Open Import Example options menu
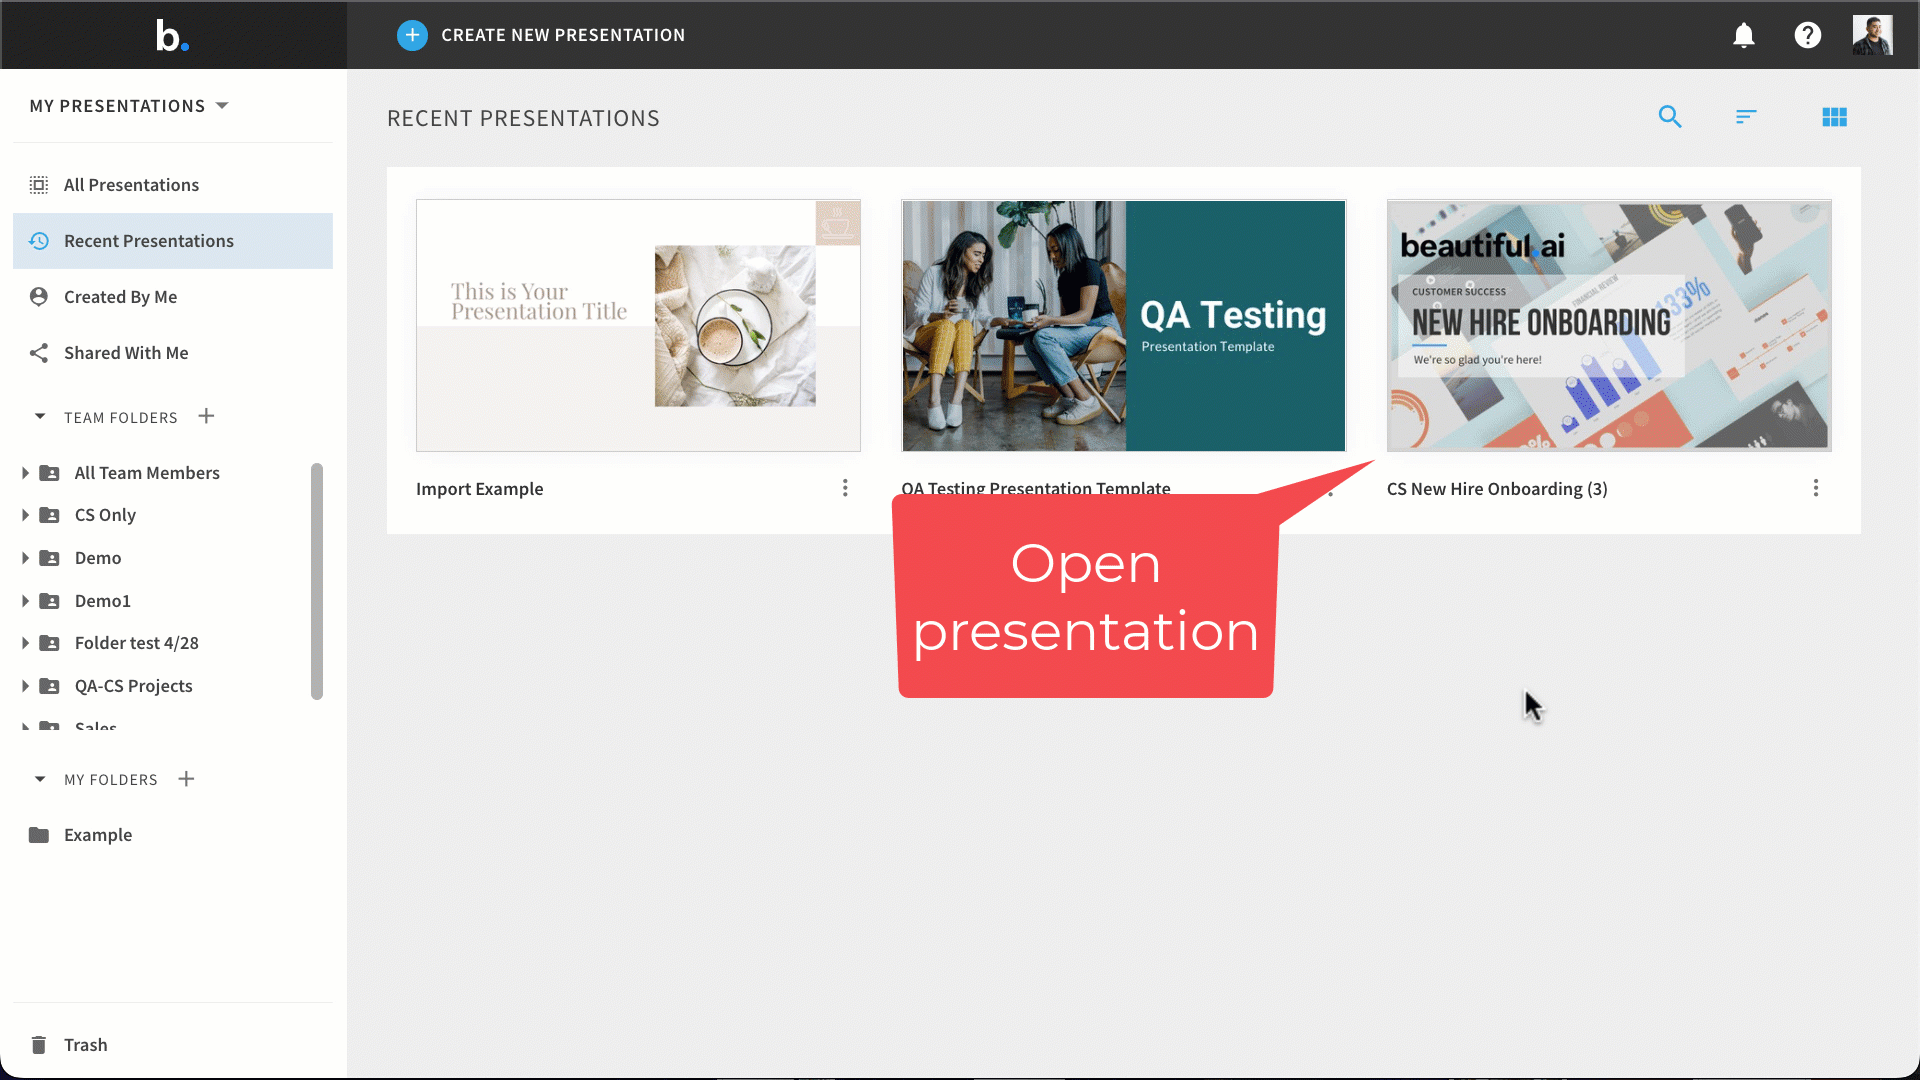The image size is (1920, 1080). [x=845, y=488]
